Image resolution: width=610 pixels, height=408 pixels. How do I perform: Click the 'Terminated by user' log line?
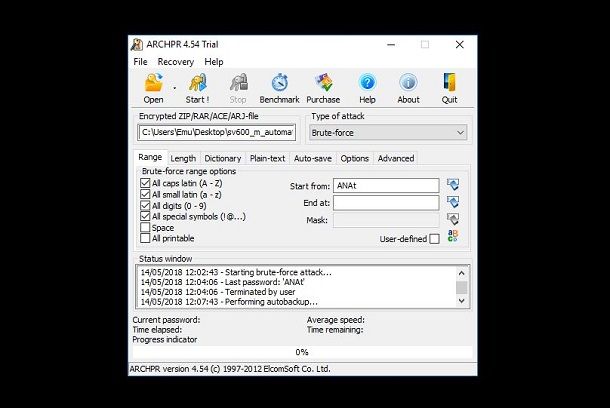218,292
